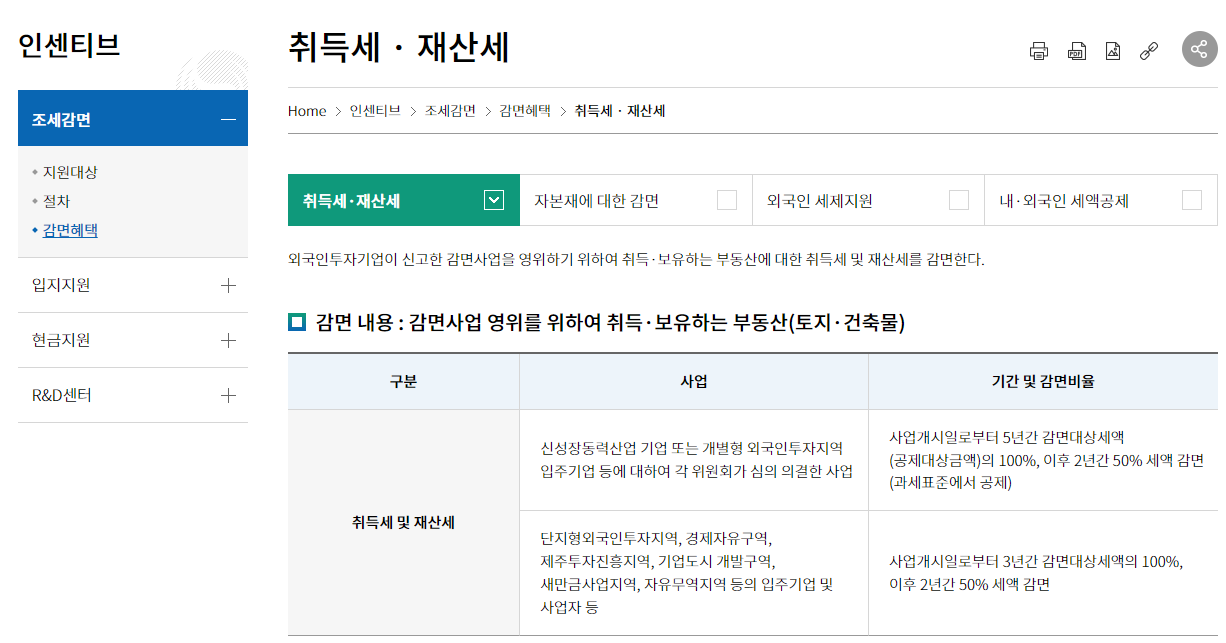
Task: Click the 인센티브 sidebar title
Action: (x=69, y=46)
